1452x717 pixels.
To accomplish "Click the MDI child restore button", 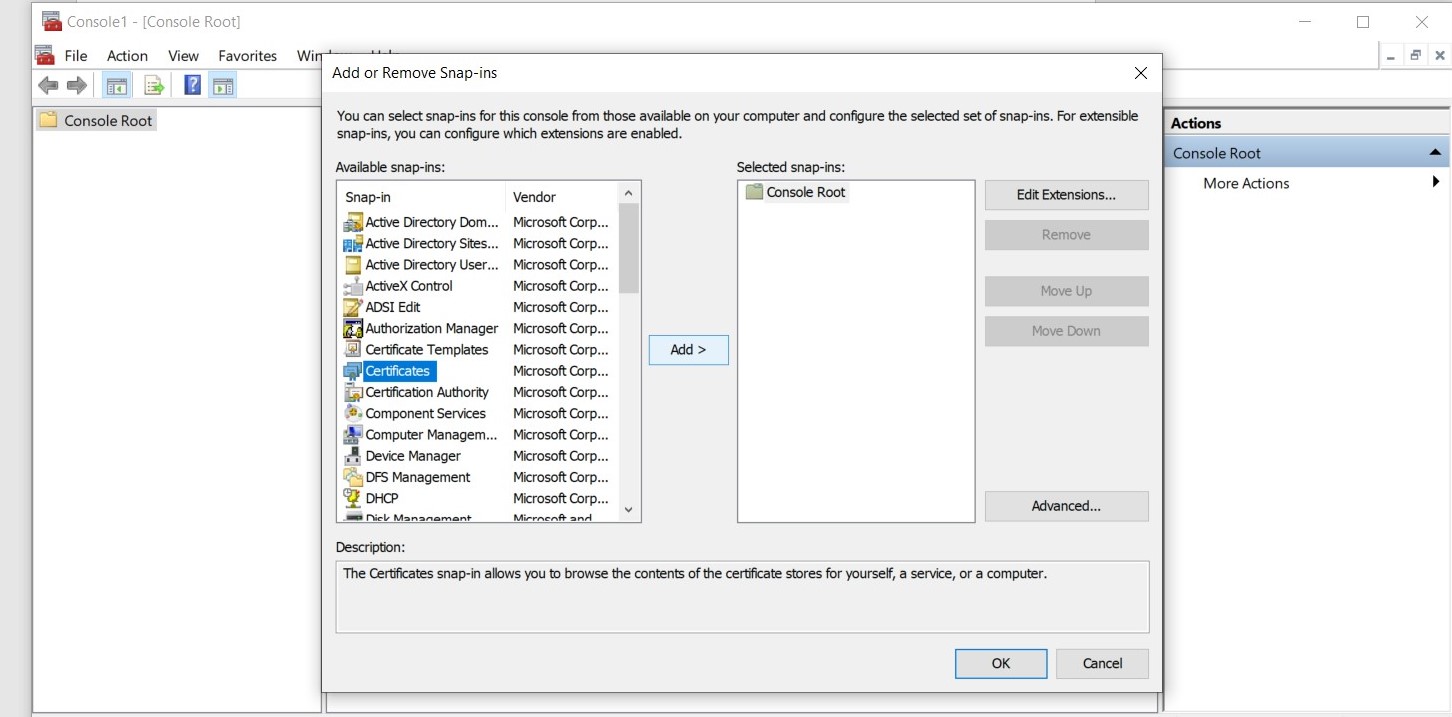I will pos(1415,56).
